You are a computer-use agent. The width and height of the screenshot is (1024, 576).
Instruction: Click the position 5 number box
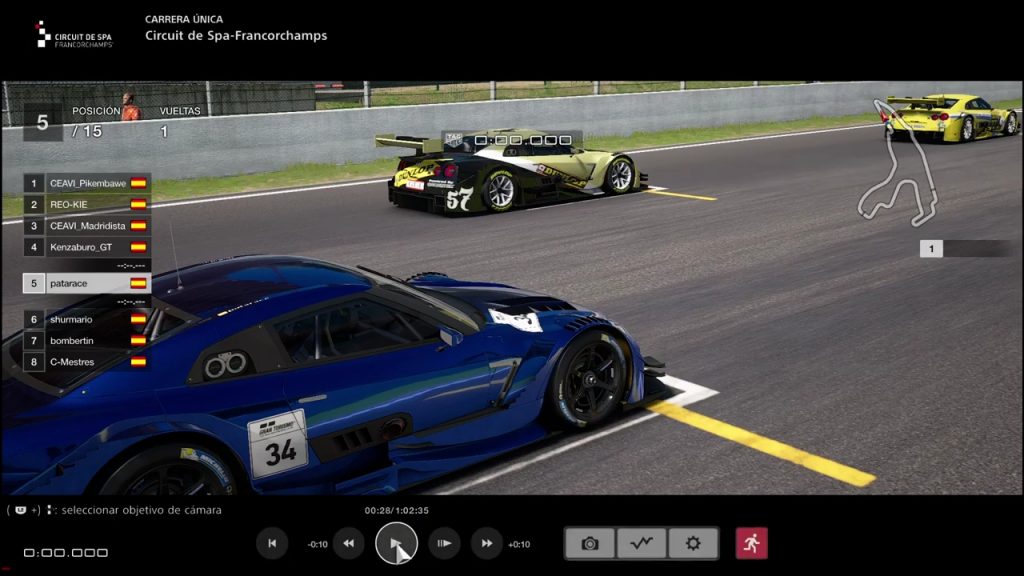pyautogui.click(x=42, y=122)
